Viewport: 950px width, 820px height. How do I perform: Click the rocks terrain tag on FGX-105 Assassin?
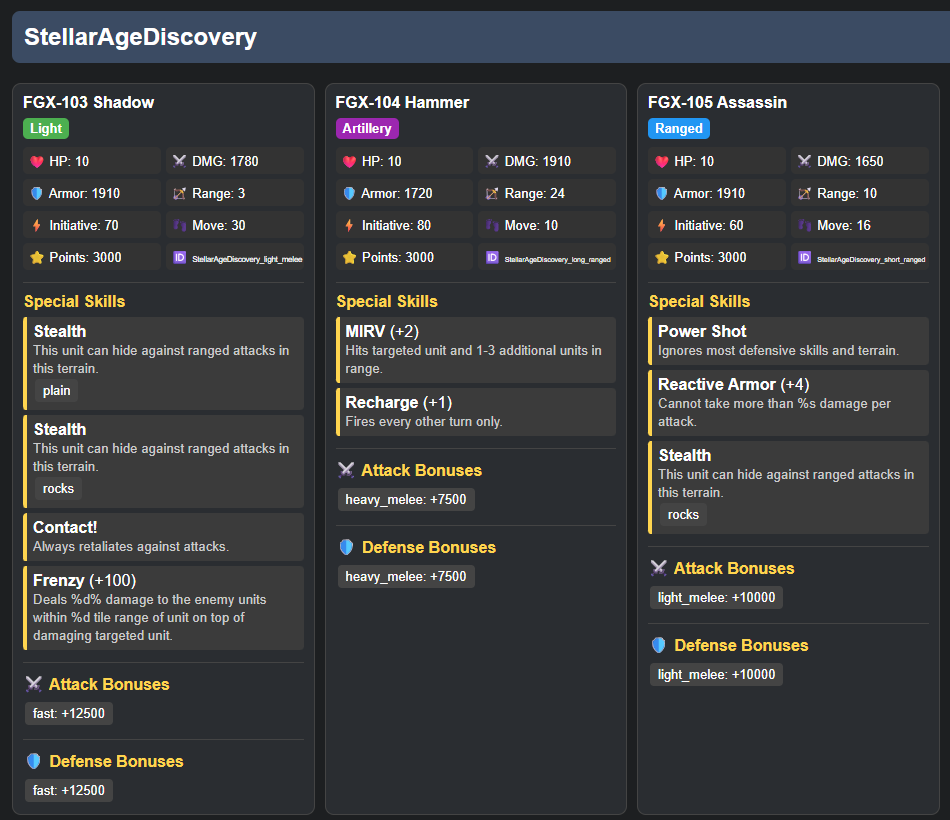(683, 515)
